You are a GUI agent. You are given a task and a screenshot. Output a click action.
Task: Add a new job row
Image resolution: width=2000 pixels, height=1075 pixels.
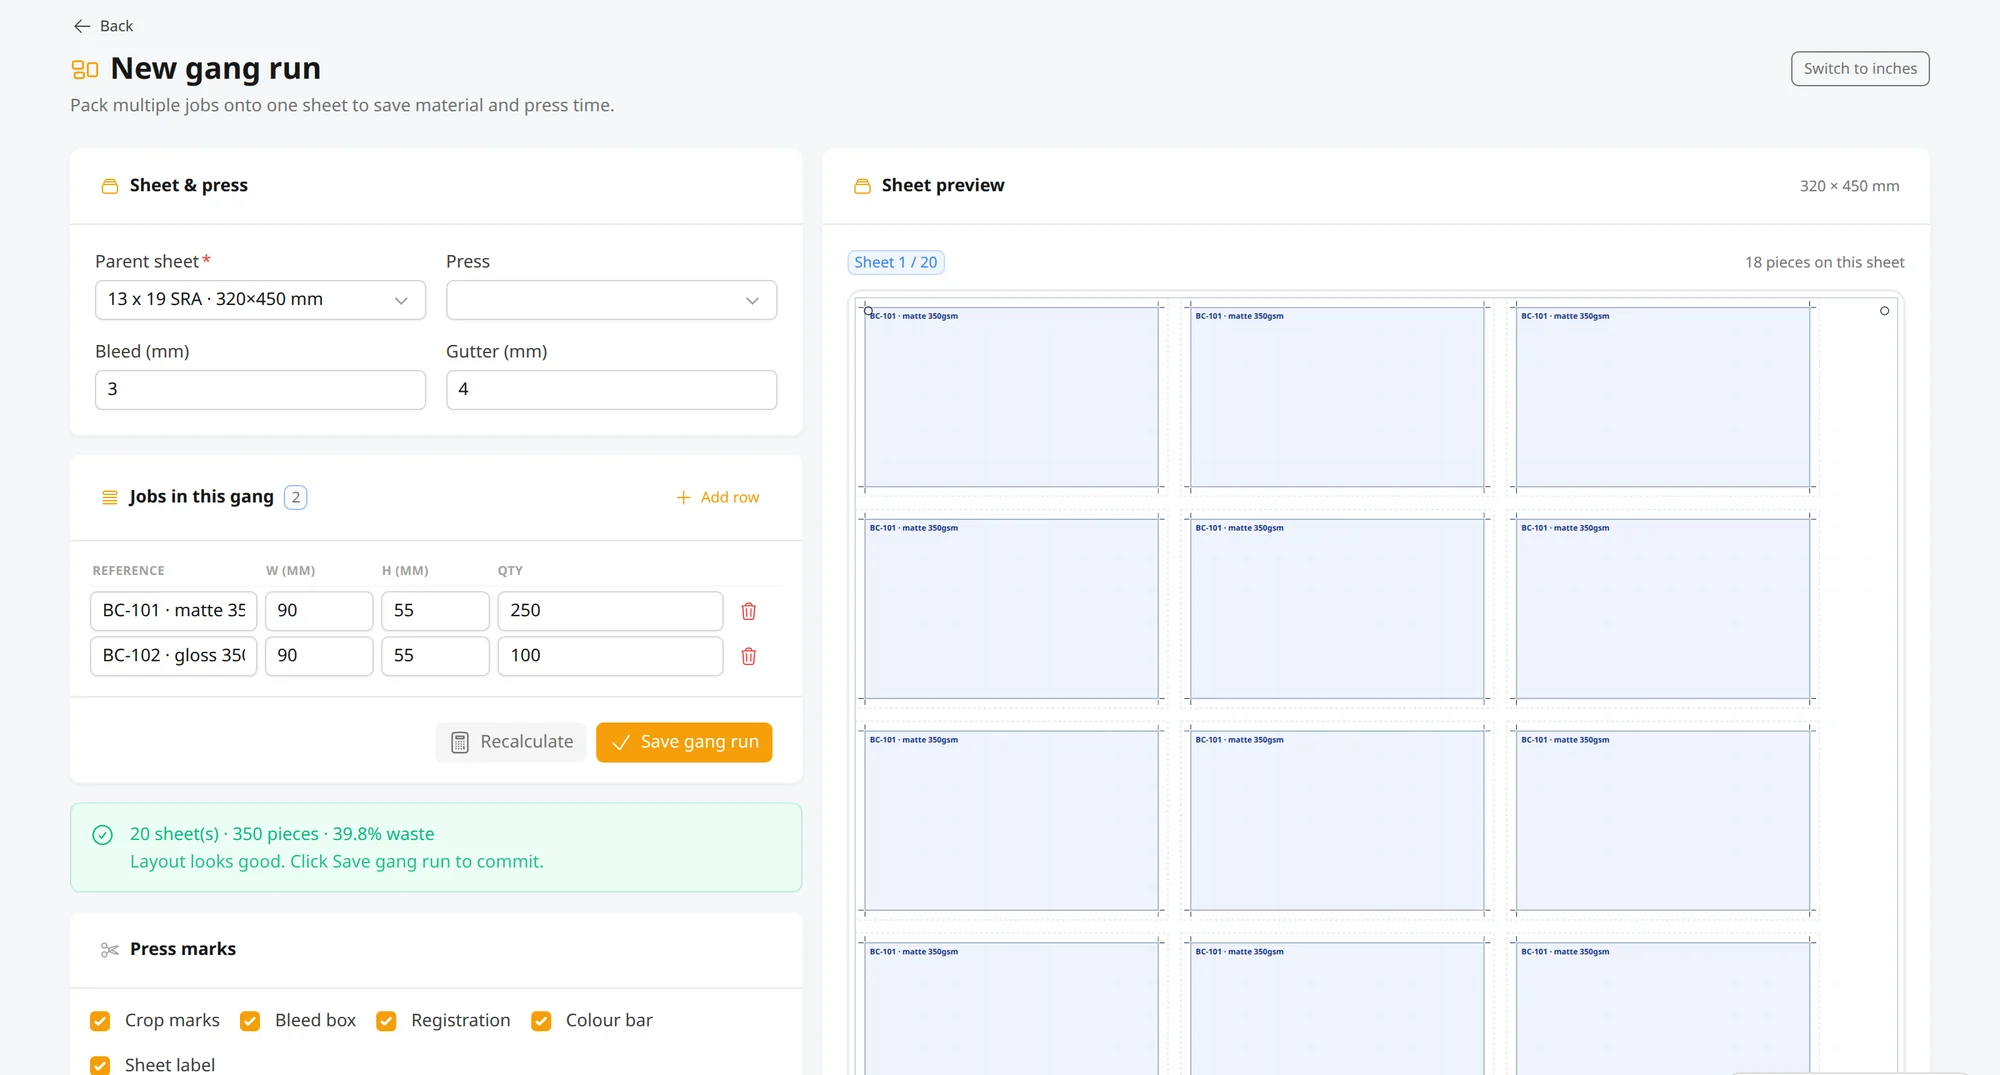(x=718, y=497)
